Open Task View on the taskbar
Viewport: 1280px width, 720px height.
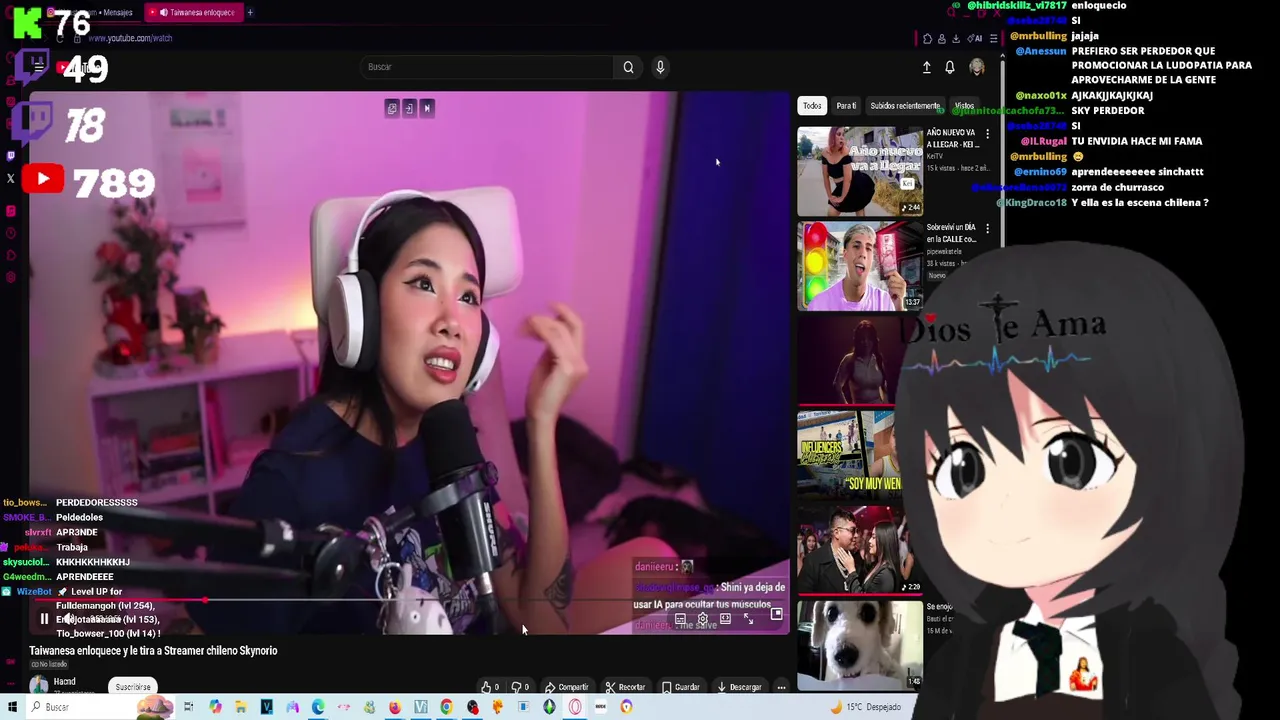coord(188,707)
